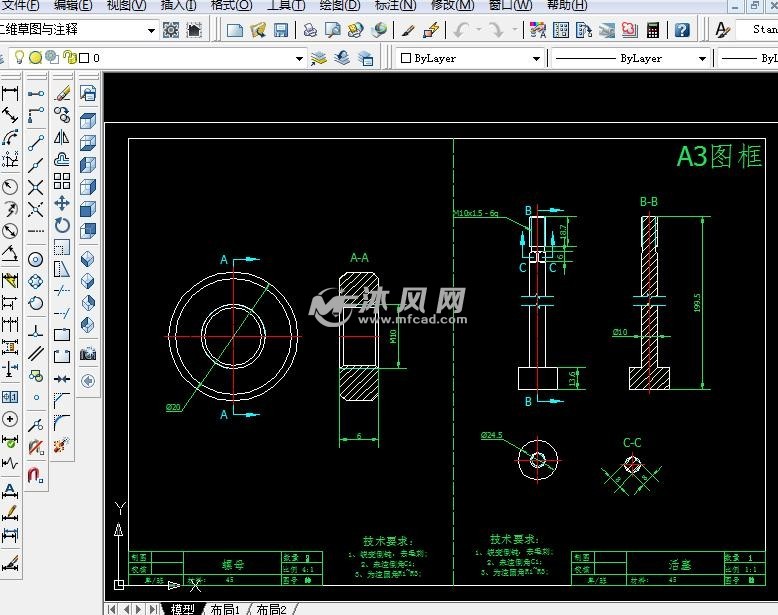Open the redo history dropdown arrow
778x615 pixels.
[x=515, y=30]
